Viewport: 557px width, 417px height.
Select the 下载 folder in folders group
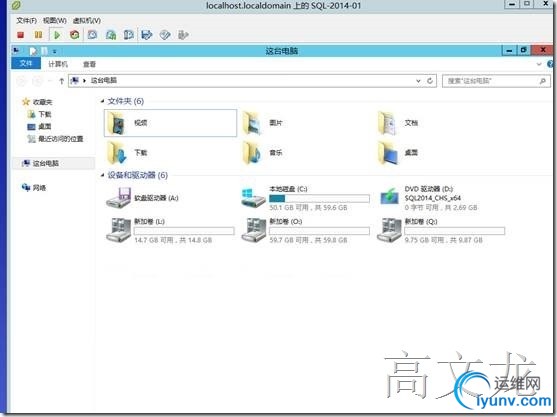click(x=127, y=153)
